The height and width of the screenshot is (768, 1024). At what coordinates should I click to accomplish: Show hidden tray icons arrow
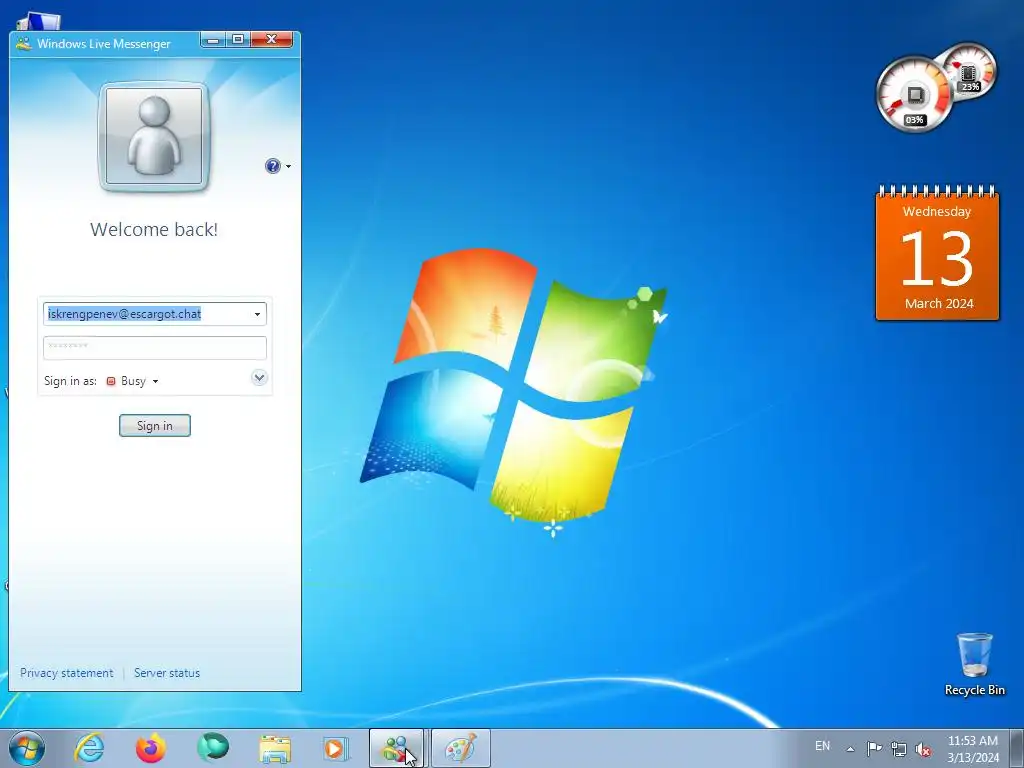click(x=850, y=749)
